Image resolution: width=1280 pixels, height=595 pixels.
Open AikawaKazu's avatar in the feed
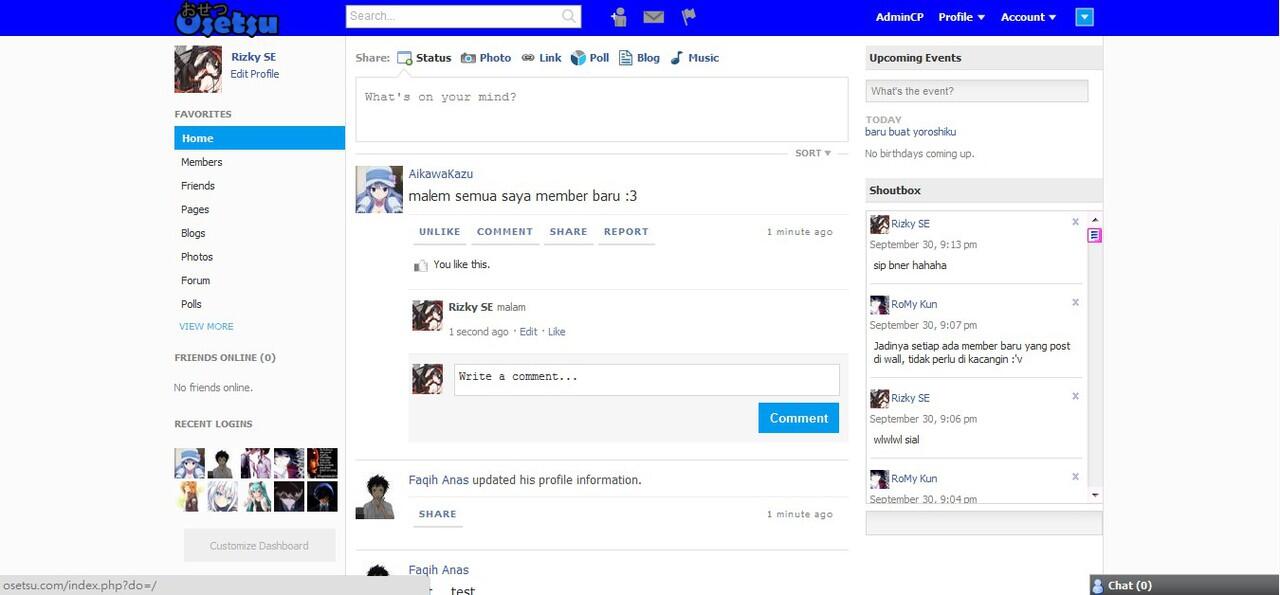pyautogui.click(x=379, y=189)
